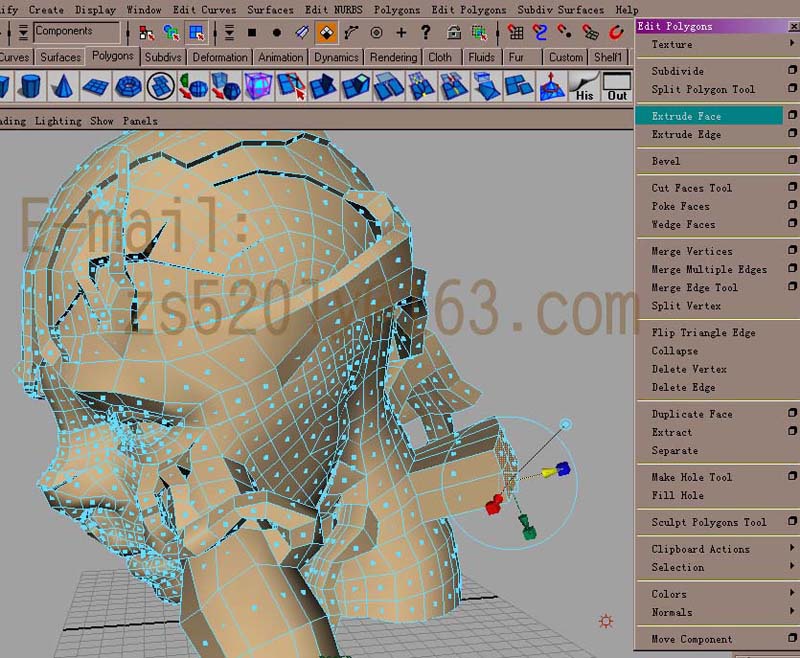
Task: Click snap to view planes magnet icon
Action: click(x=590, y=33)
